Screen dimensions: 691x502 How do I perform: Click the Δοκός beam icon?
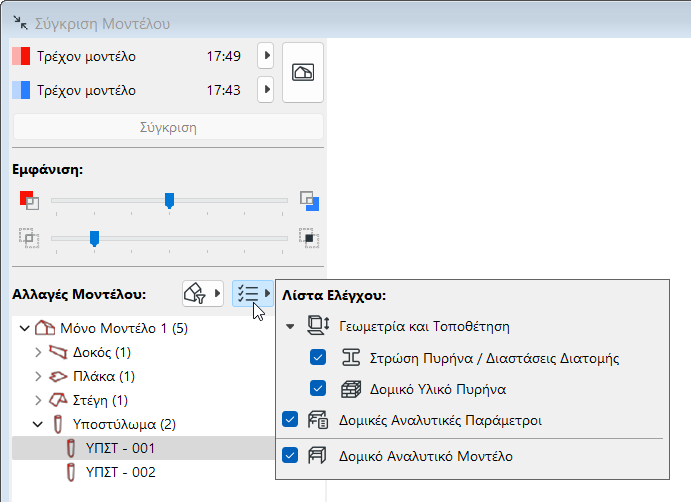click(x=58, y=352)
